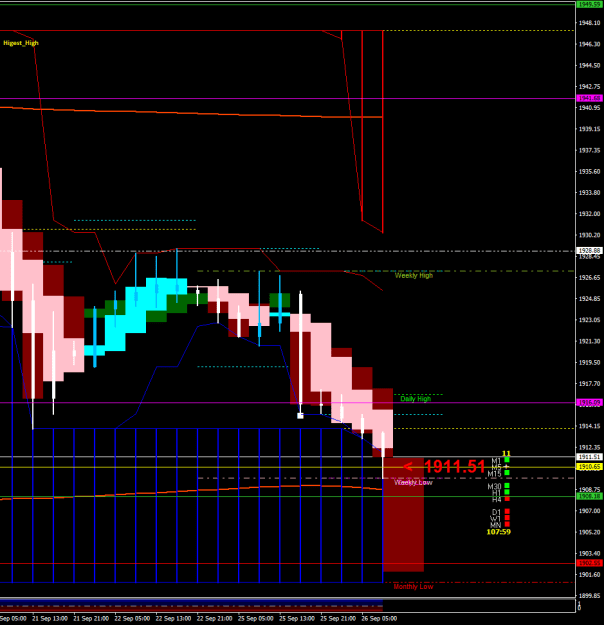Click the '22 Sep 05:00' time axis label

click(x=132, y=619)
